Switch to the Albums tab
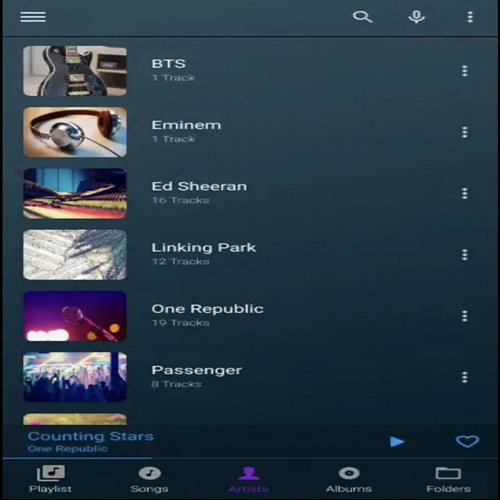500x500 pixels. tap(349, 479)
